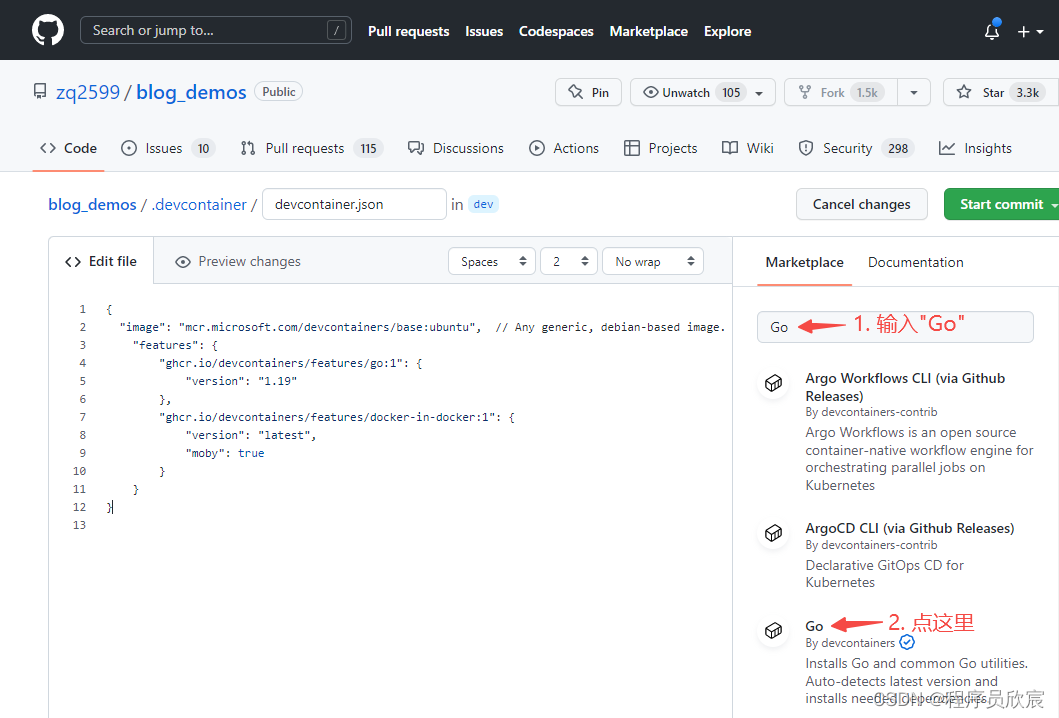Viewport: 1059px width, 718px height.
Task: Click the Fork count 1.5k
Action: (867, 93)
